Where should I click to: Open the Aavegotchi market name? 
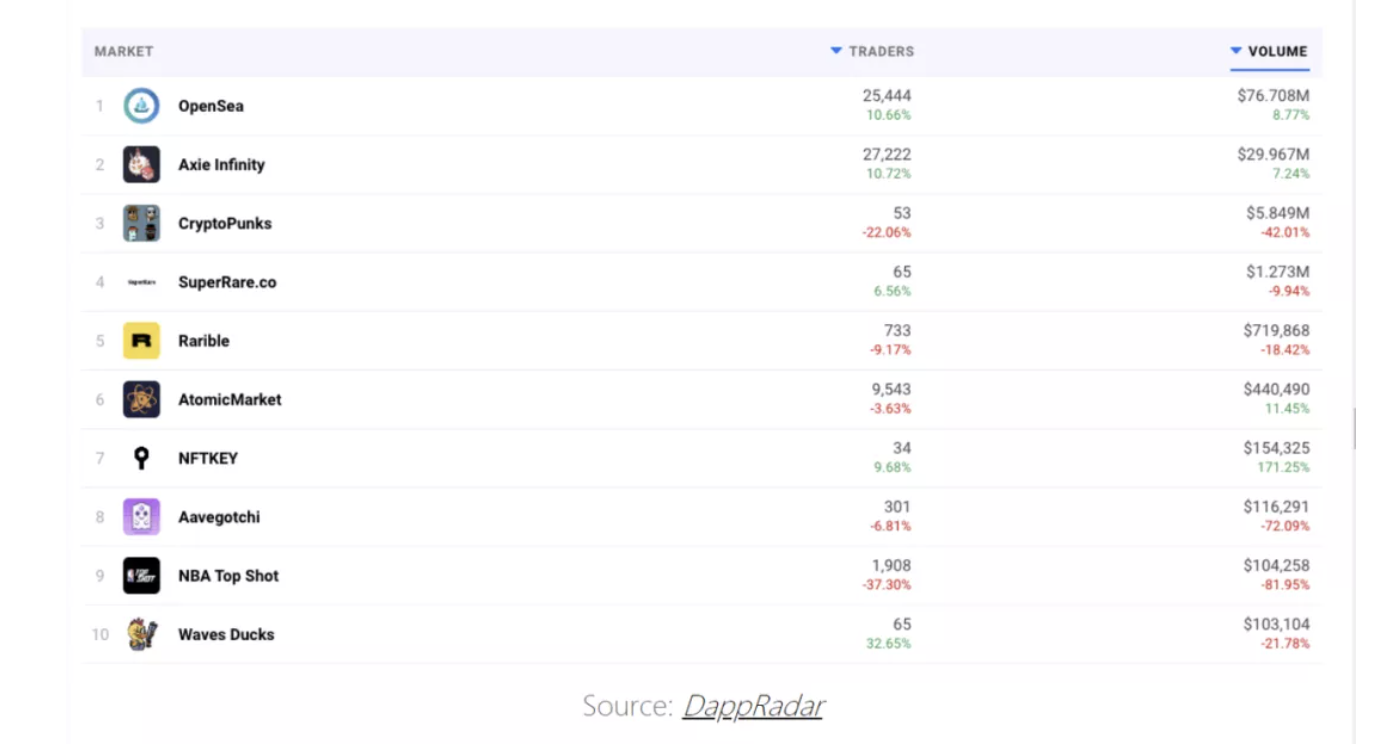click(219, 517)
